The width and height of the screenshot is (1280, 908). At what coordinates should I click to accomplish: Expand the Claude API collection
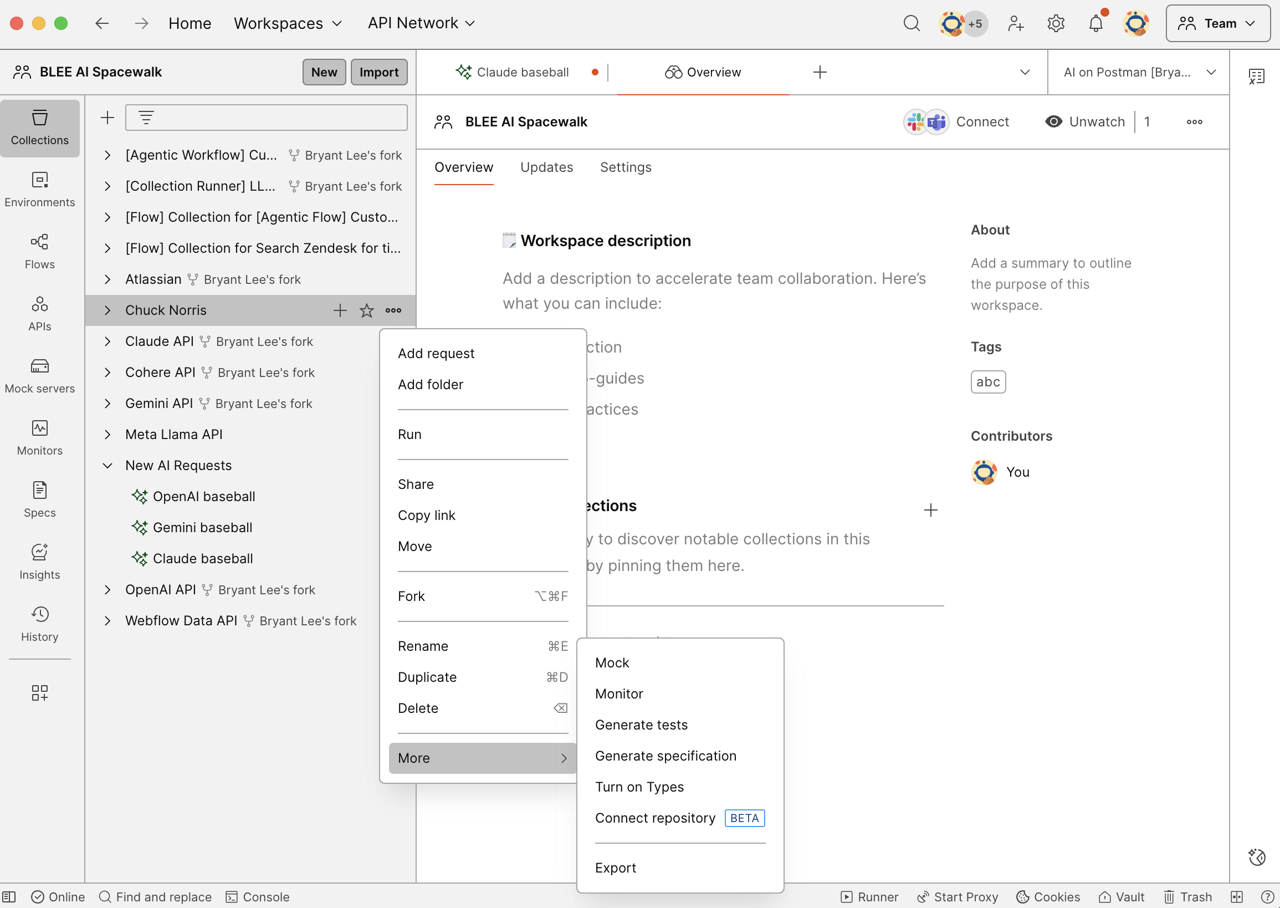pos(108,342)
